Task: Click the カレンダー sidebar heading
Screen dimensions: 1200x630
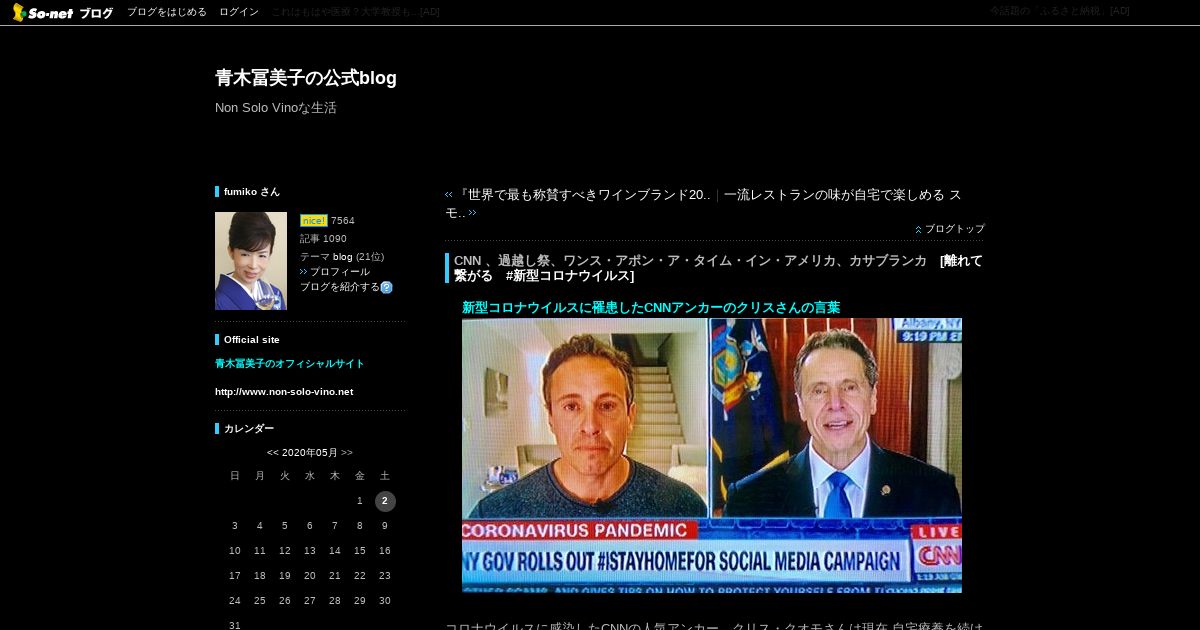Action: [x=249, y=429]
